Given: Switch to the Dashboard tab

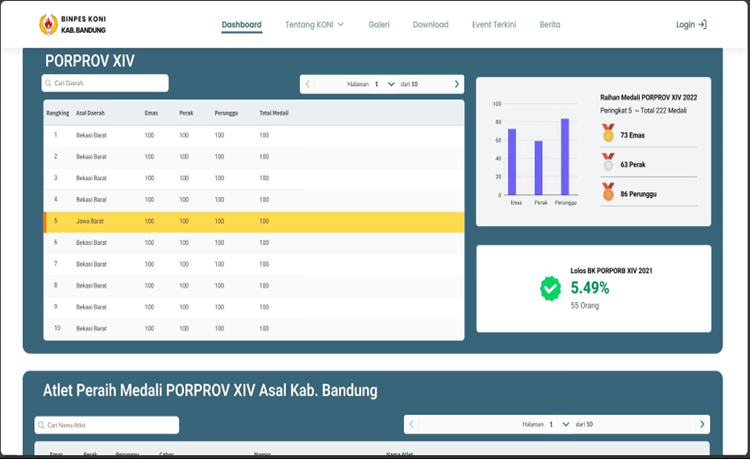Looking at the screenshot, I should point(241,24).
